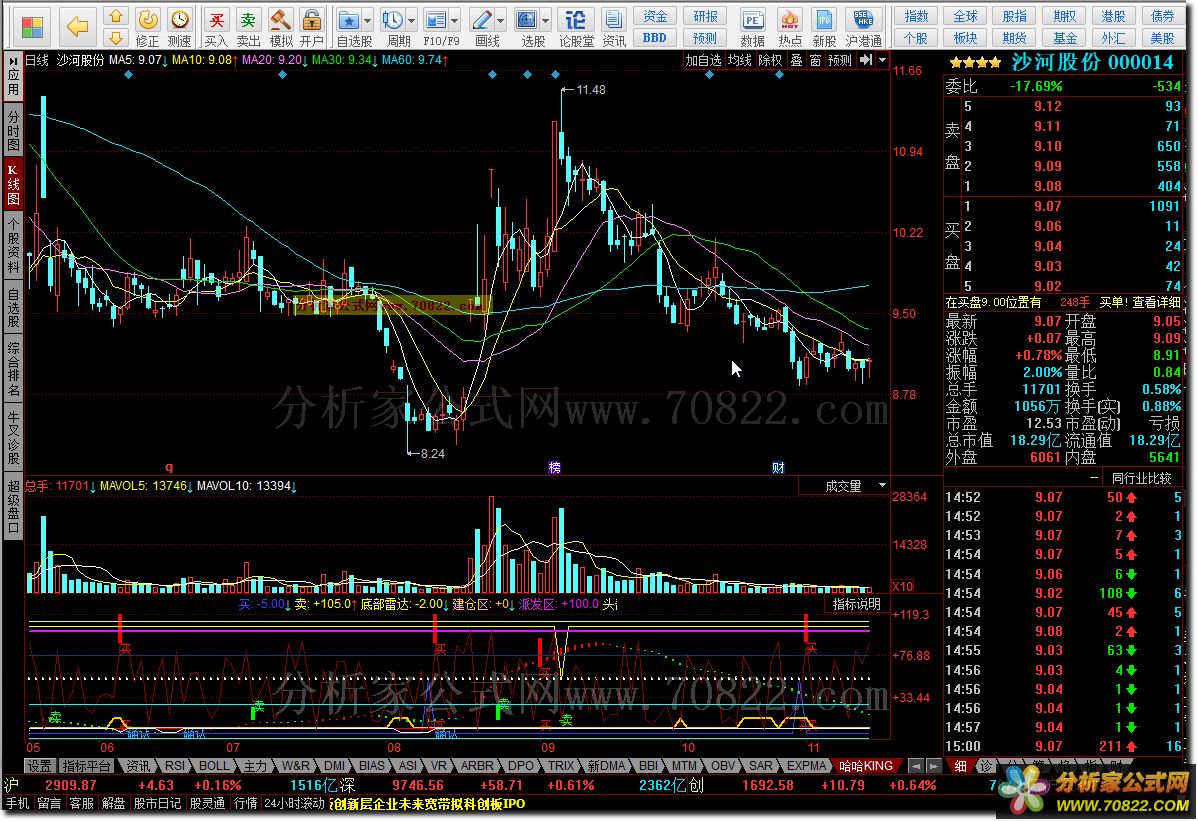The height and width of the screenshot is (821, 1198).
Task: Expand 选股 dropdown arrow
Action: click(546, 21)
